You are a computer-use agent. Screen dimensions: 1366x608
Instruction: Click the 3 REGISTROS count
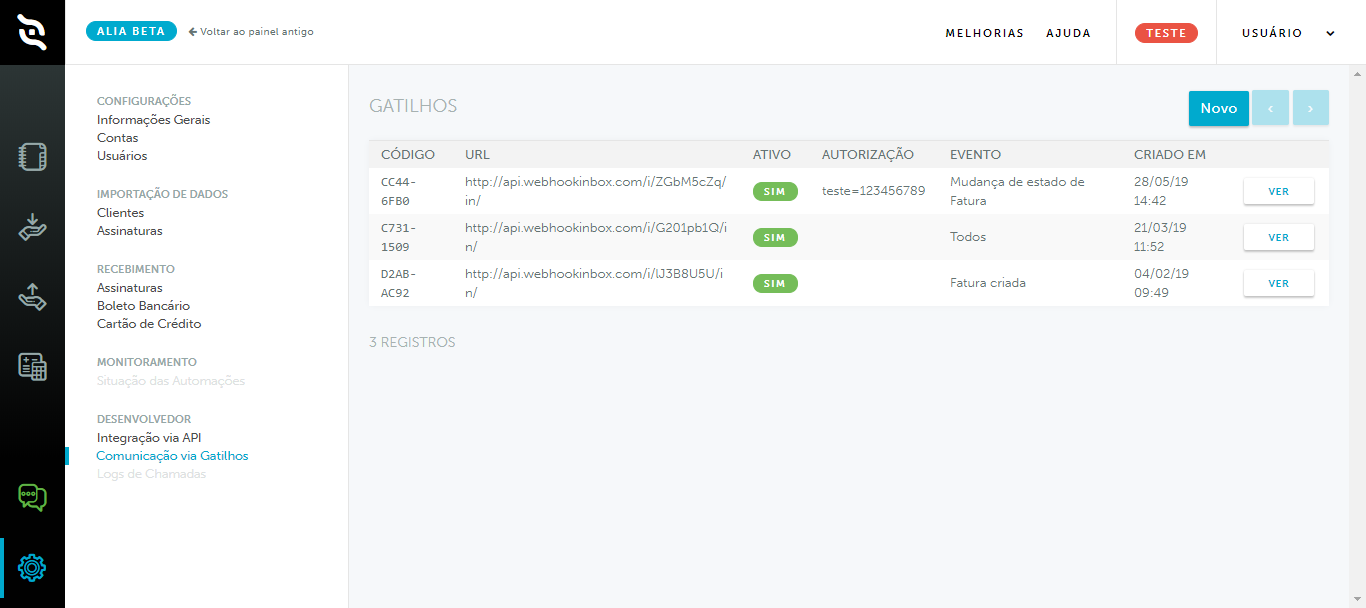click(412, 342)
